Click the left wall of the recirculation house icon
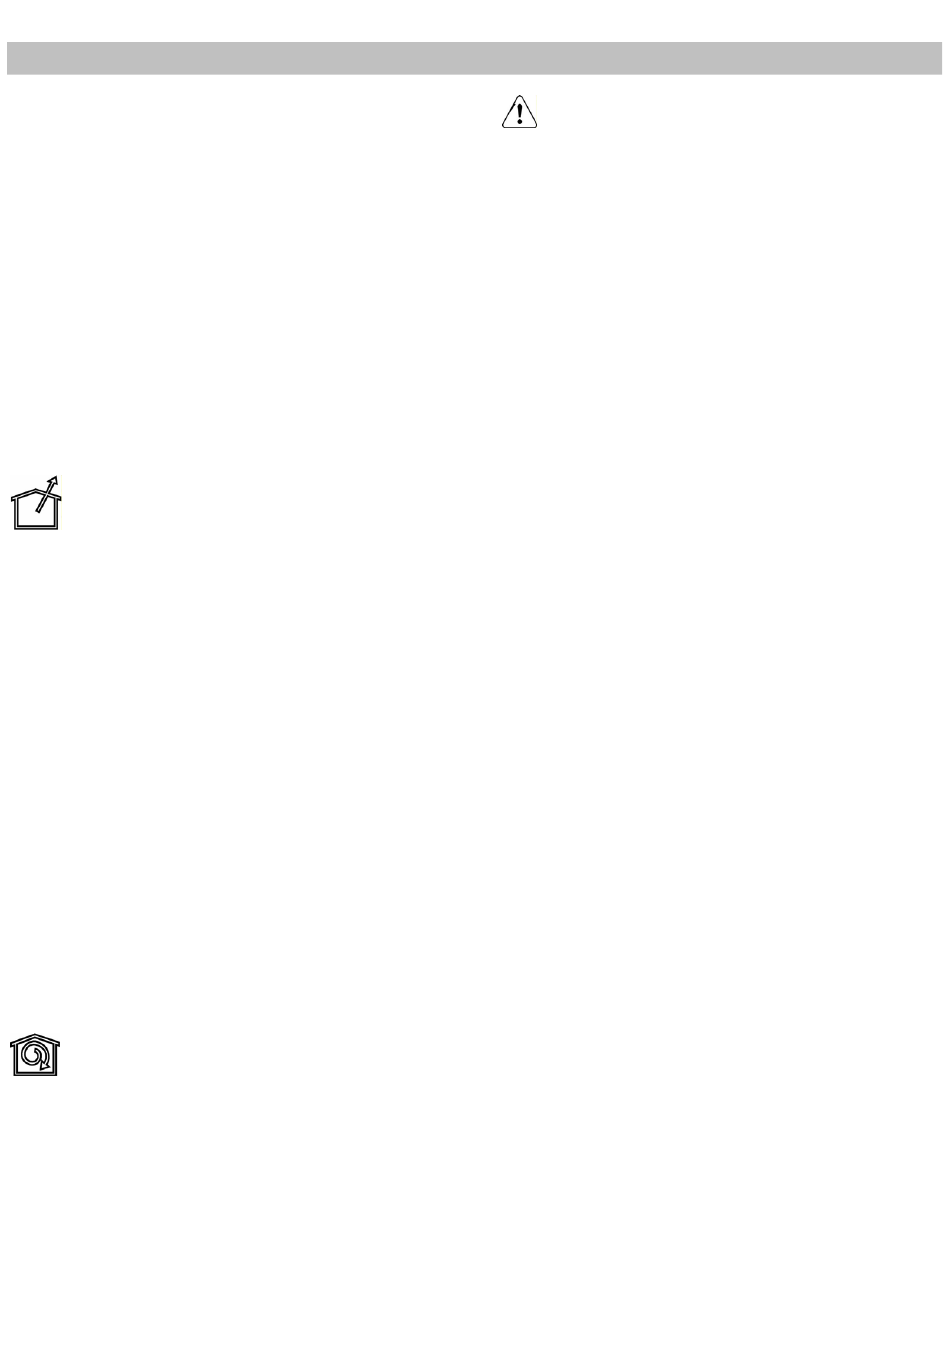Viewport: 950px width, 1372px height. (x=15, y=1060)
